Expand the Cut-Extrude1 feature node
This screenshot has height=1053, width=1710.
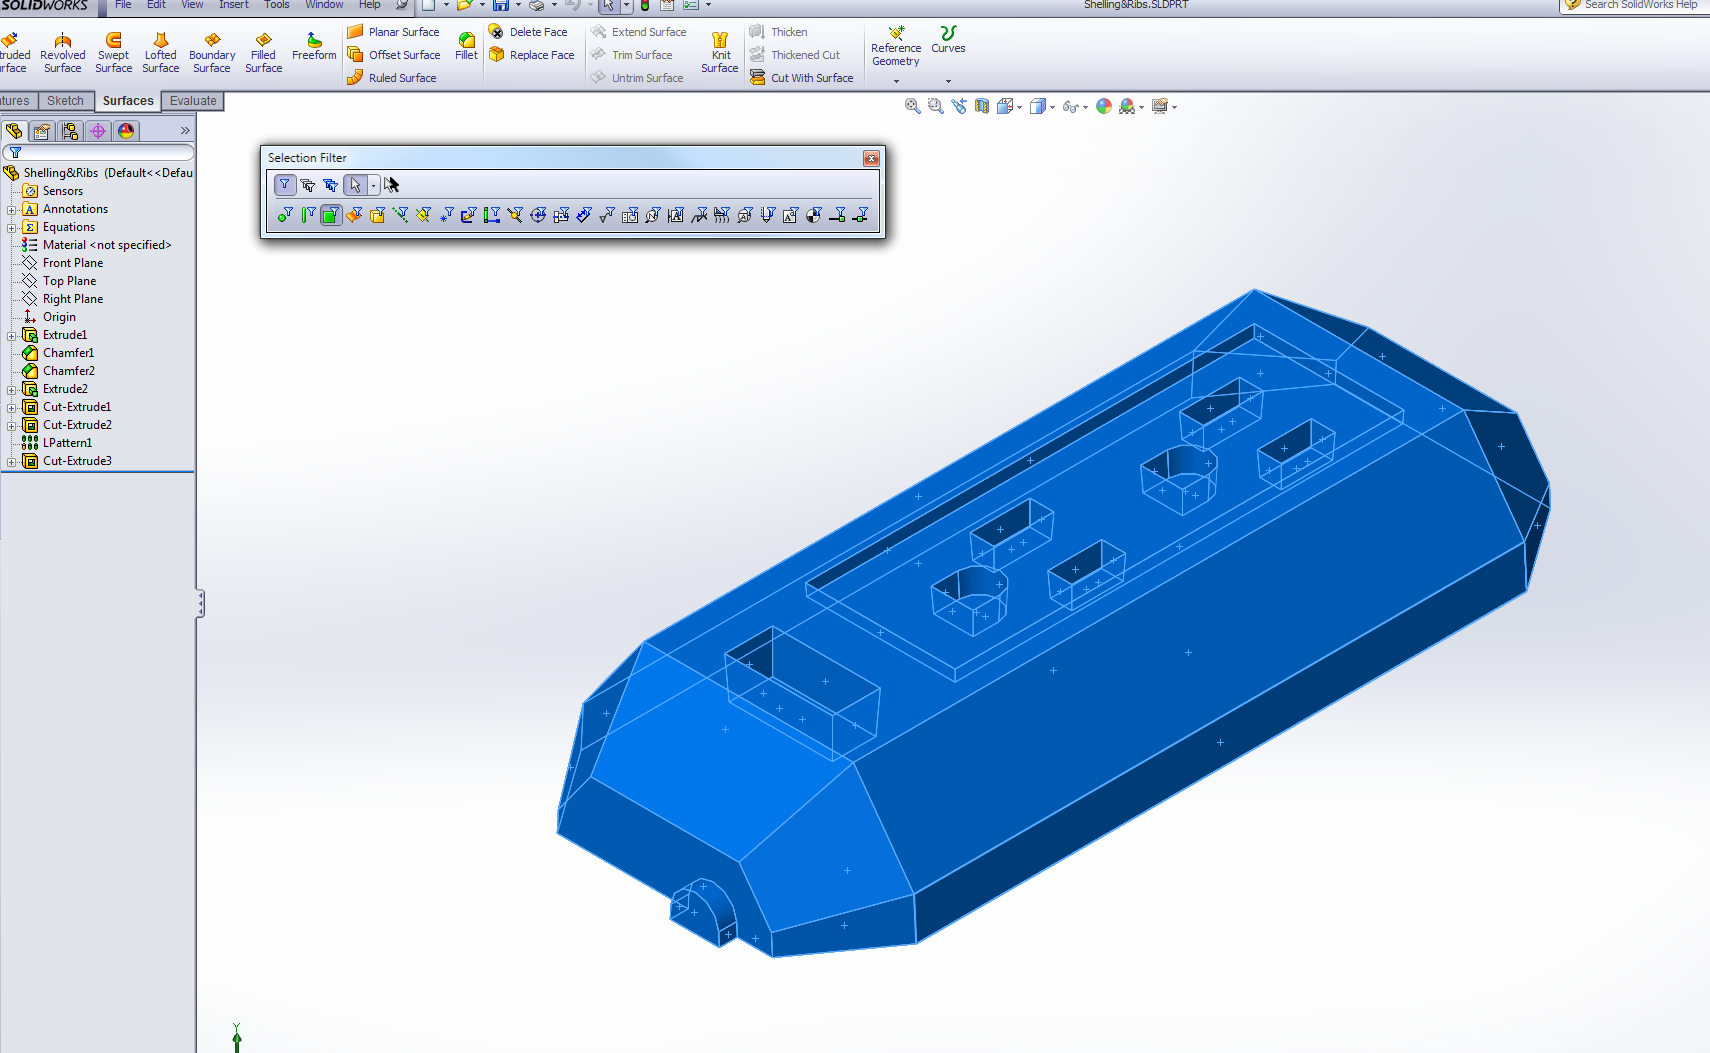point(11,408)
